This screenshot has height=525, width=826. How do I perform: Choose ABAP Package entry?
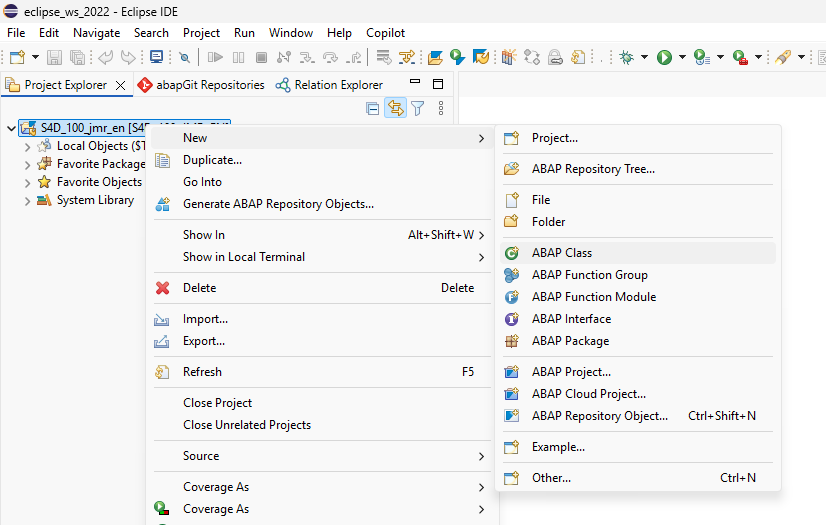click(637, 341)
